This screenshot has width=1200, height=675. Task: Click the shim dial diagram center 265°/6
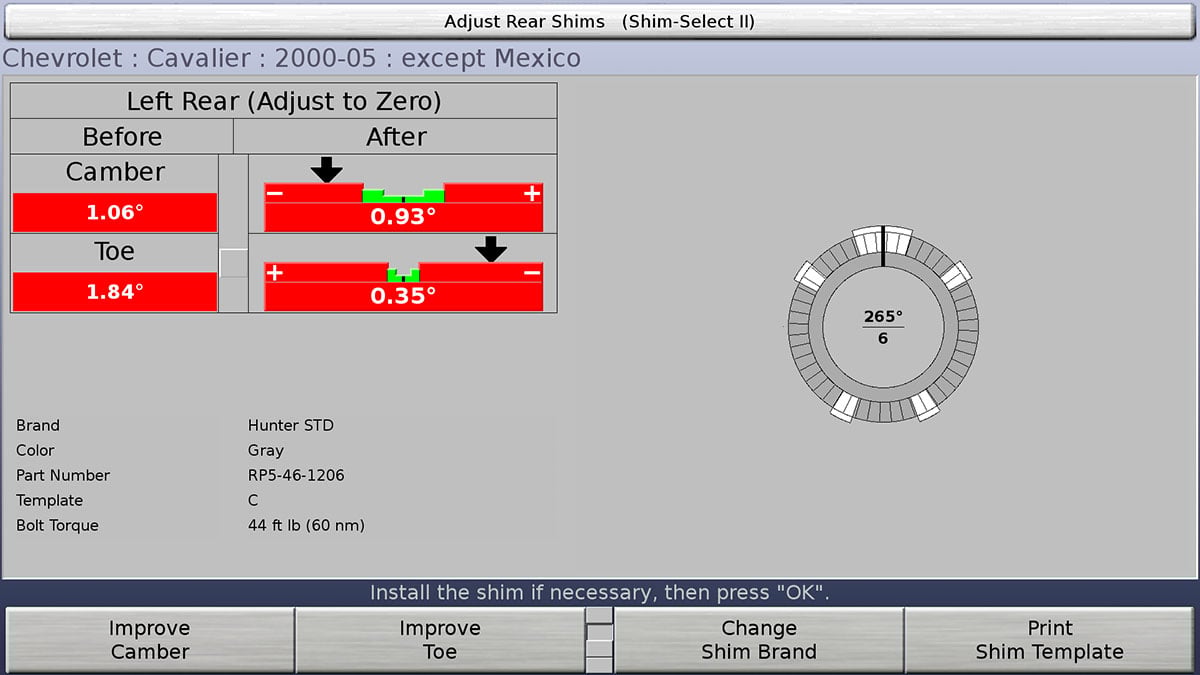click(883, 327)
